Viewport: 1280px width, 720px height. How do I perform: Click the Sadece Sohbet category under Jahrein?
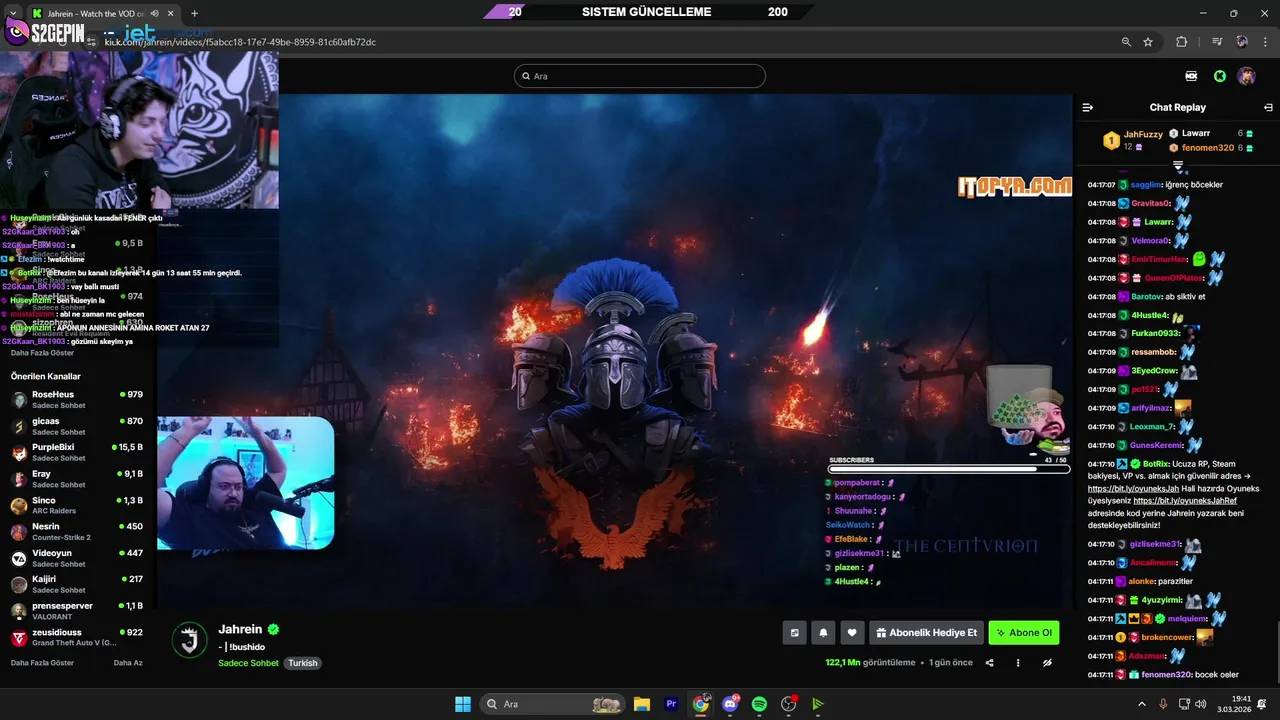pos(248,663)
